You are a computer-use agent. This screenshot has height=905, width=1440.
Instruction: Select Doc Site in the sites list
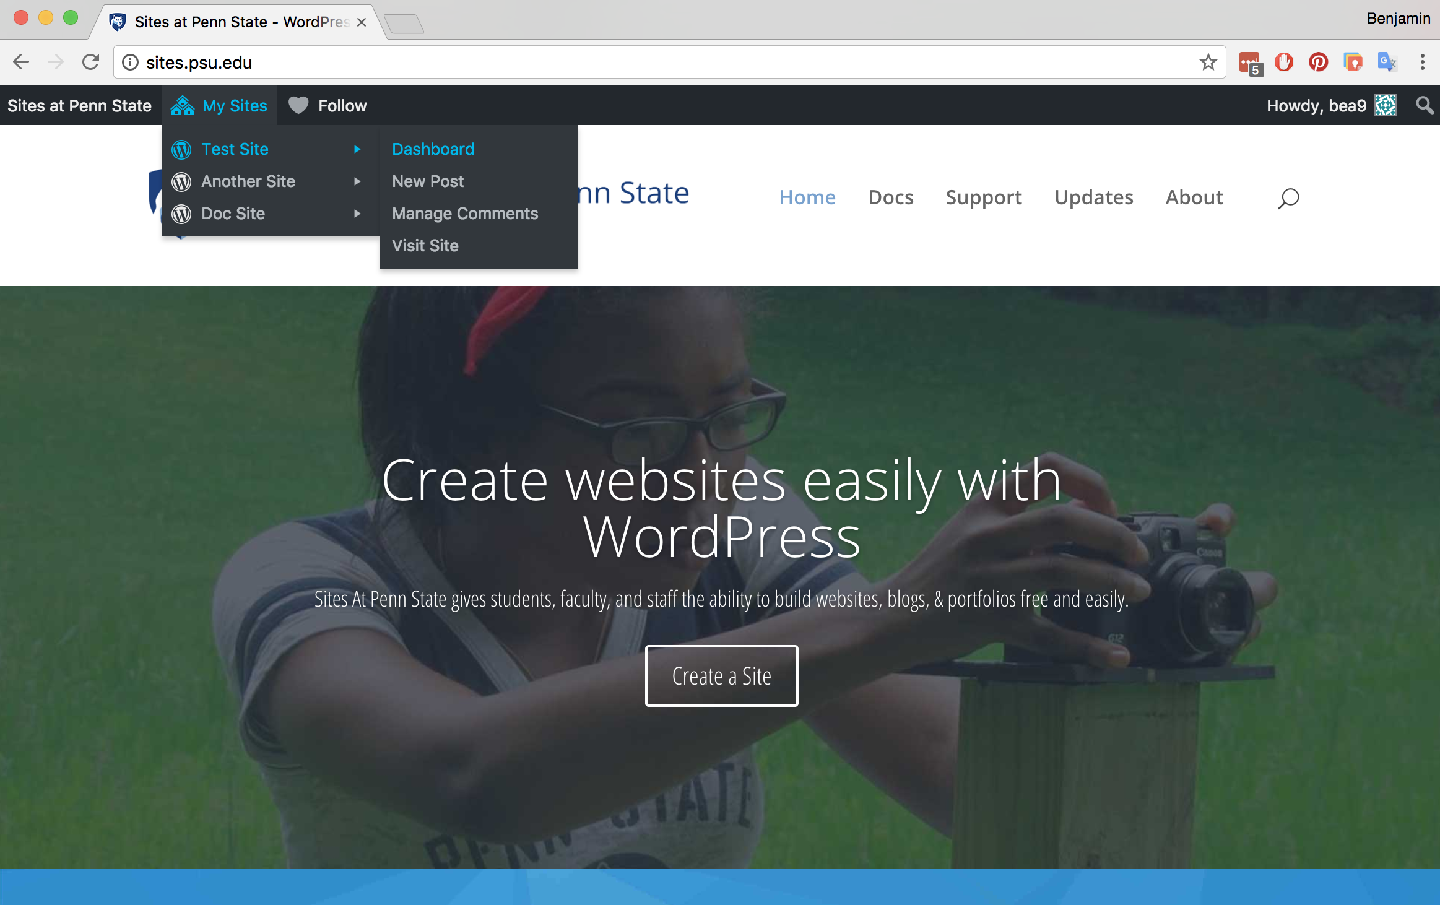pos(271,213)
